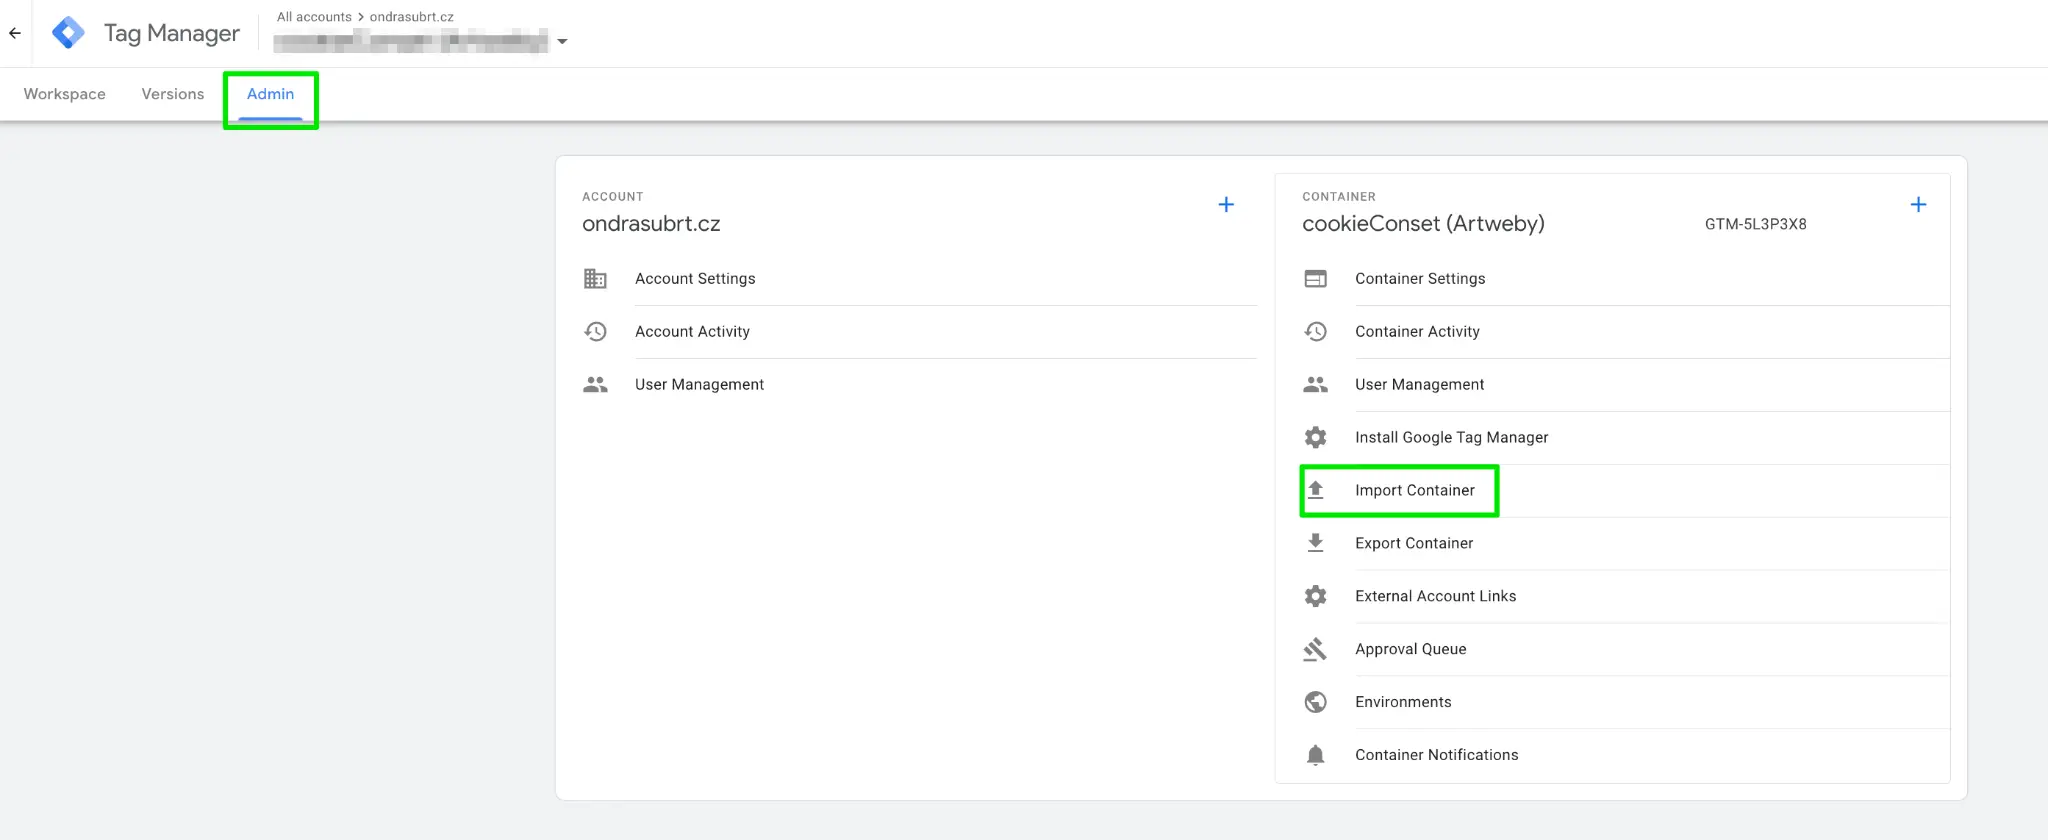
Task: Open account-level User Management
Action: point(699,385)
